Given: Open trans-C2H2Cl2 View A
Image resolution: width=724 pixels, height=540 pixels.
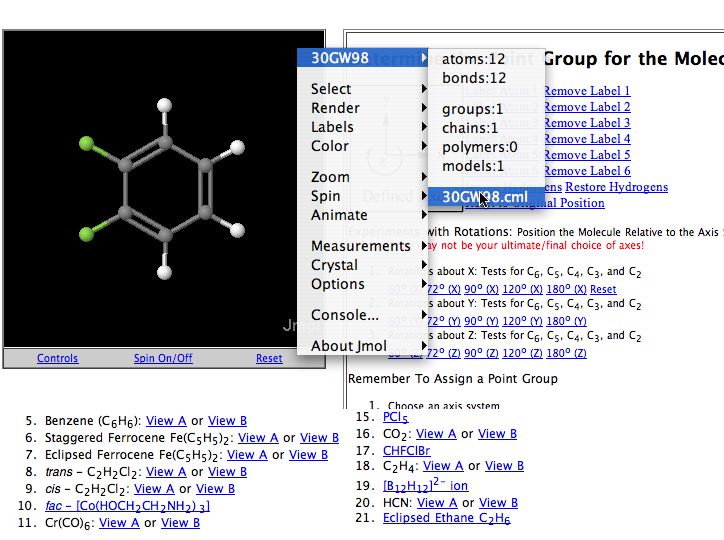Looking at the screenshot, I should tap(166, 472).
